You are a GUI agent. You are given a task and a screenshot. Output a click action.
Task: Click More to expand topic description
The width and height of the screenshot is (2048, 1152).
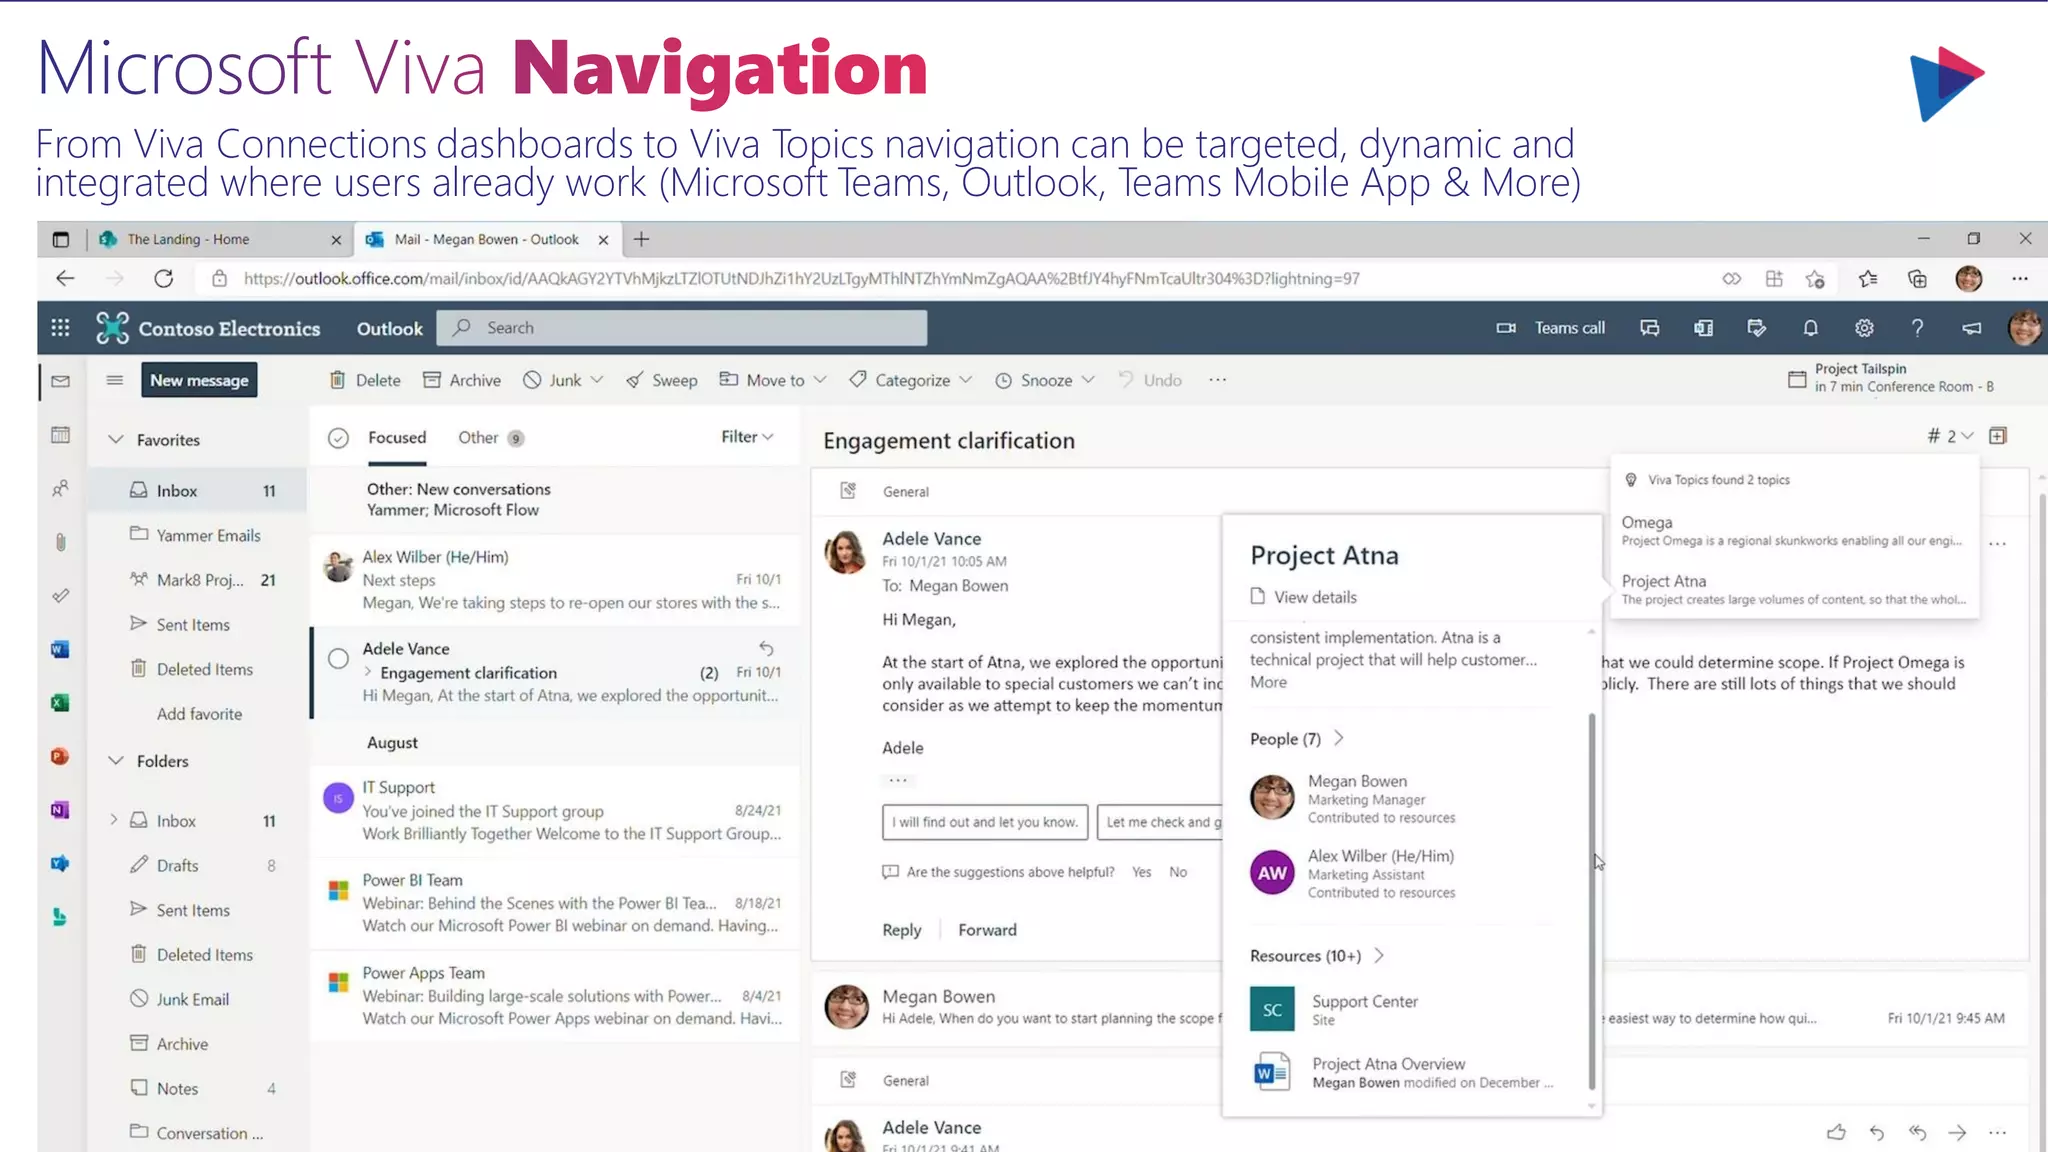pos(1268,682)
